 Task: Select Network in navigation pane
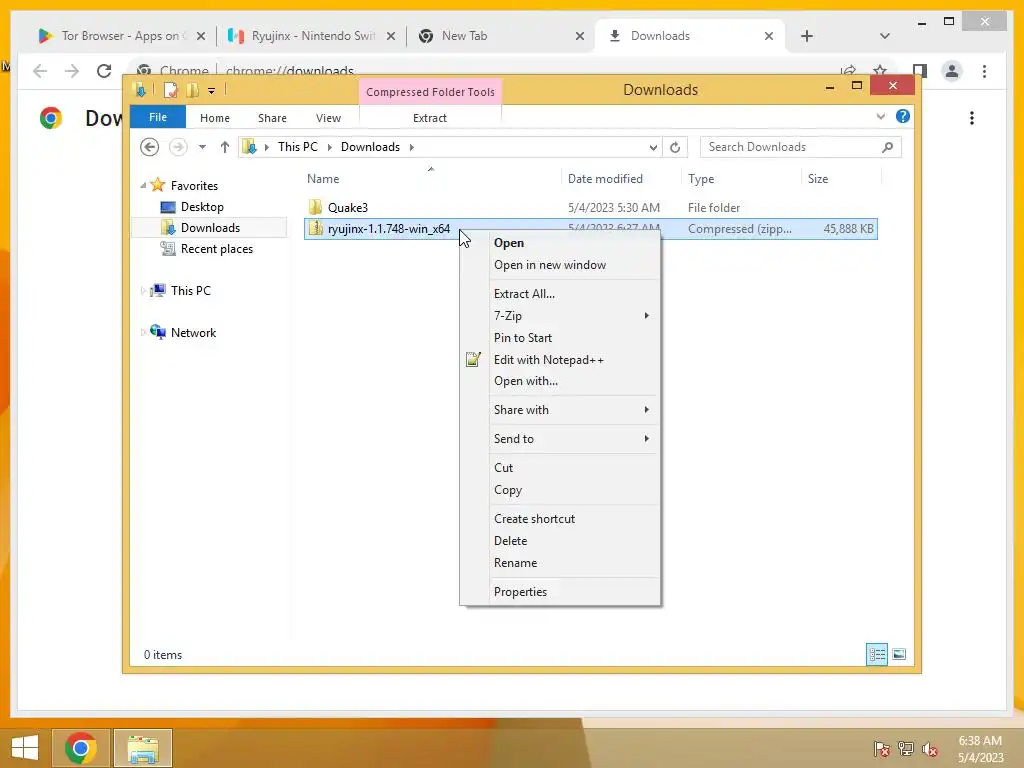click(x=193, y=332)
